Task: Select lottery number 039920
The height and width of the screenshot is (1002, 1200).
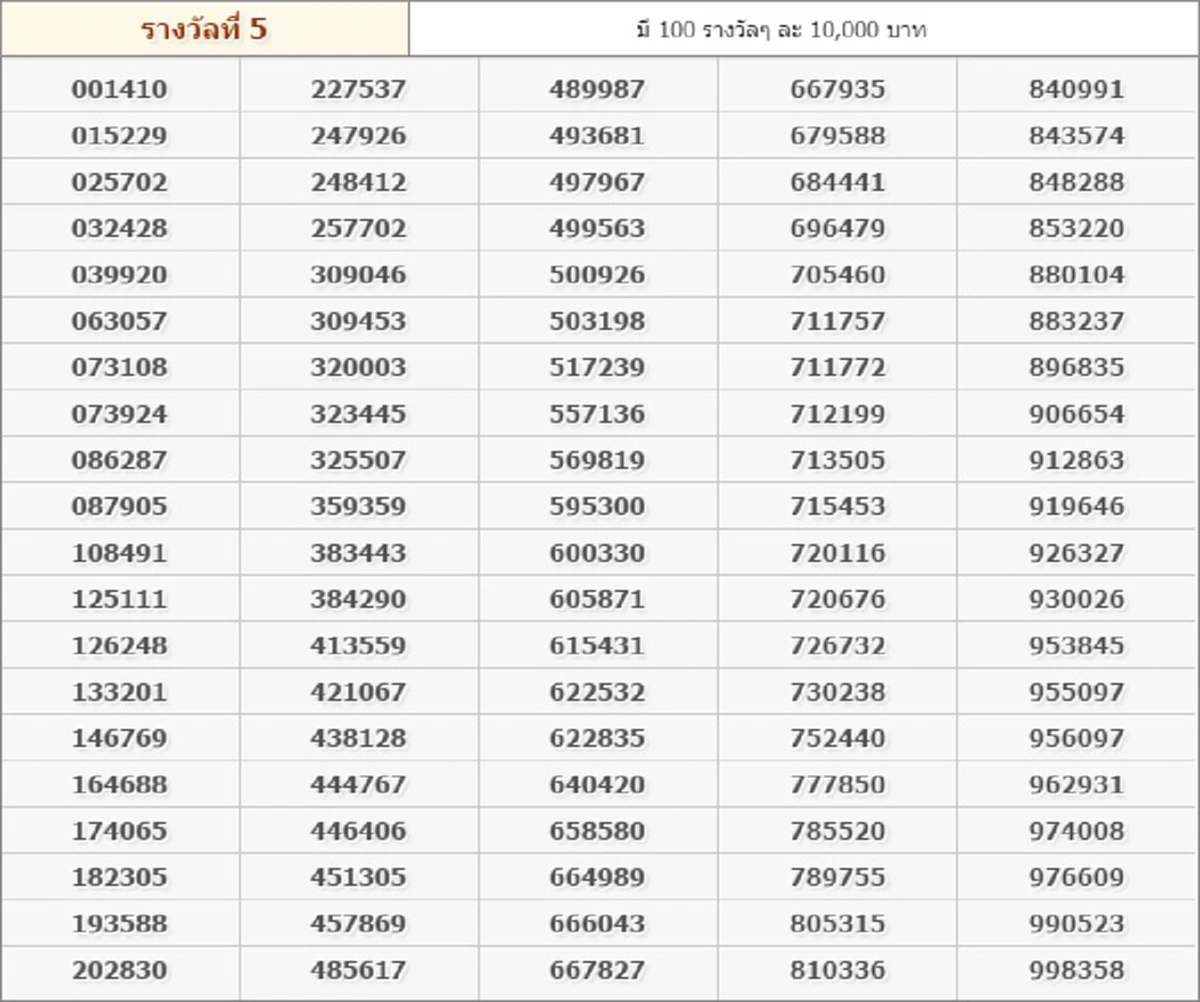Action: [x=120, y=274]
